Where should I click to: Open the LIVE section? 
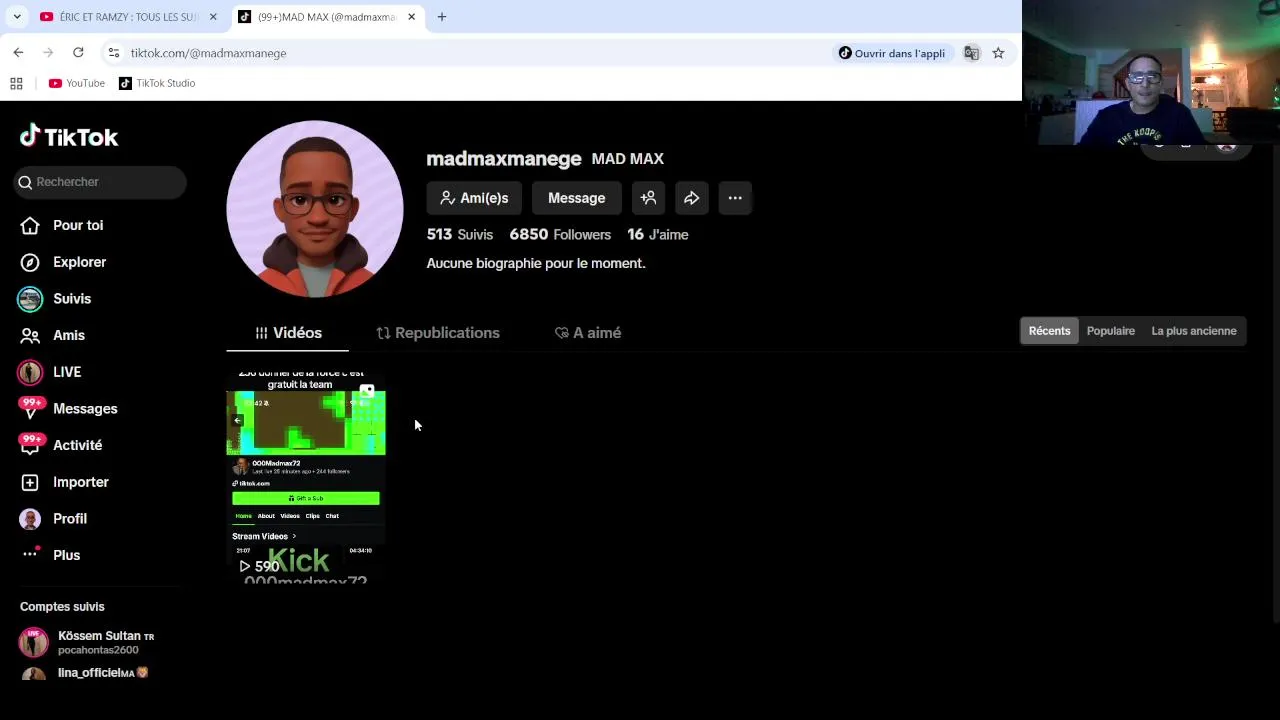point(49,372)
